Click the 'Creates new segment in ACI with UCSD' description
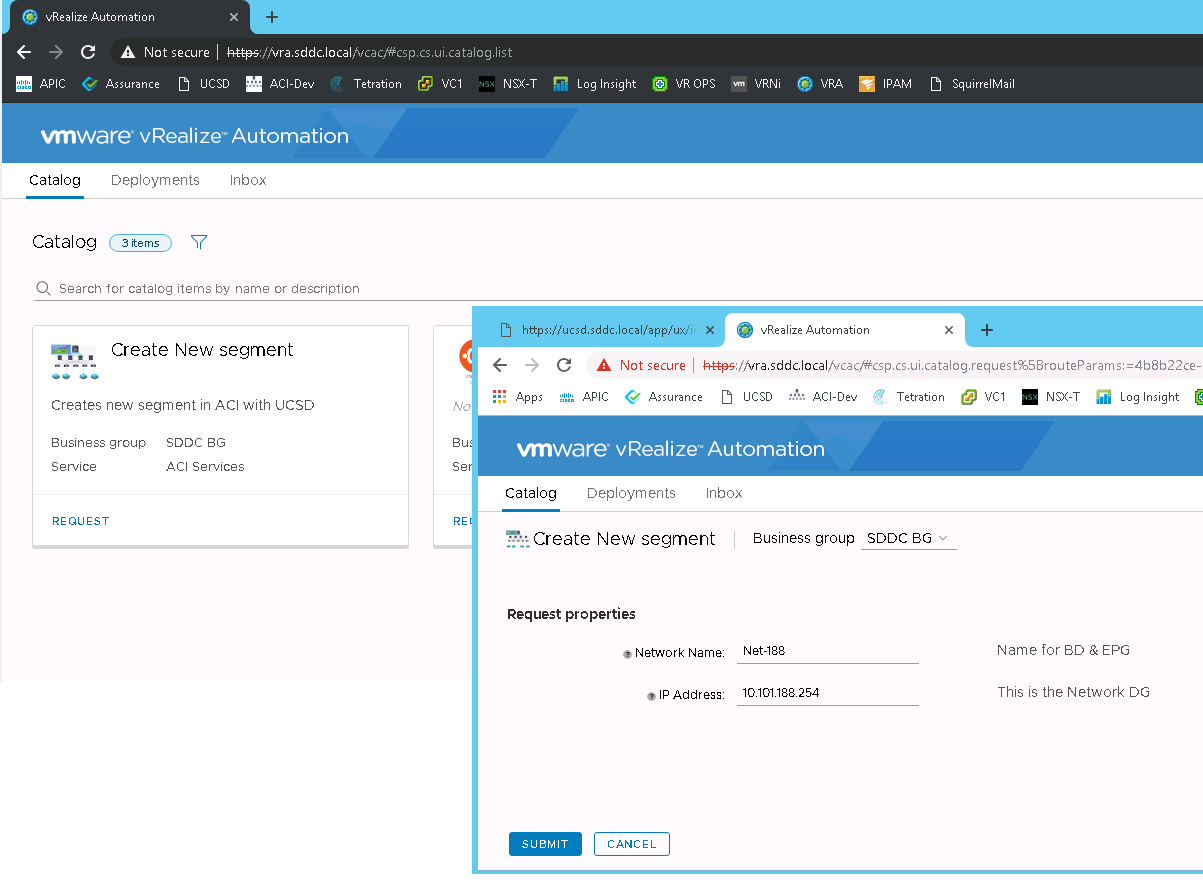The width and height of the screenshot is (1203, 884). (183, 405)
